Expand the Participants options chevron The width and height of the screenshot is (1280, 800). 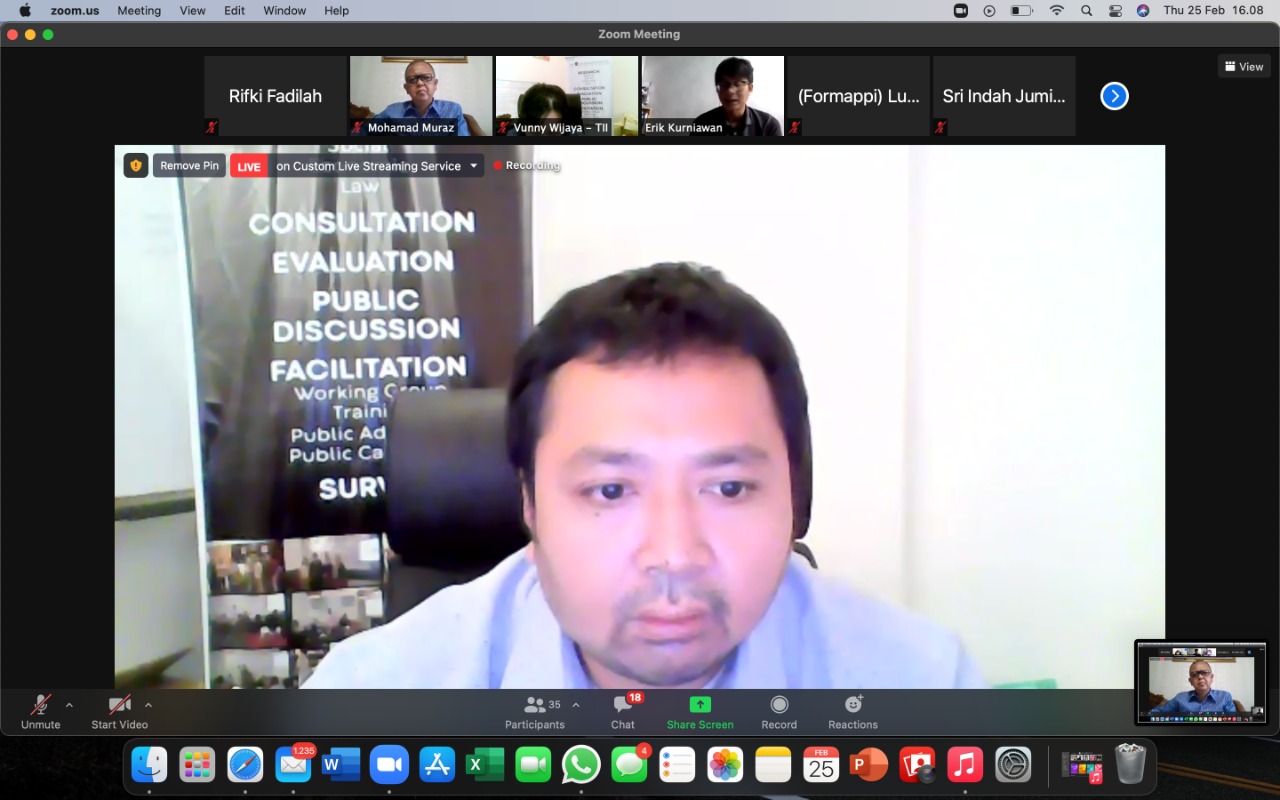tap(576, 705)
